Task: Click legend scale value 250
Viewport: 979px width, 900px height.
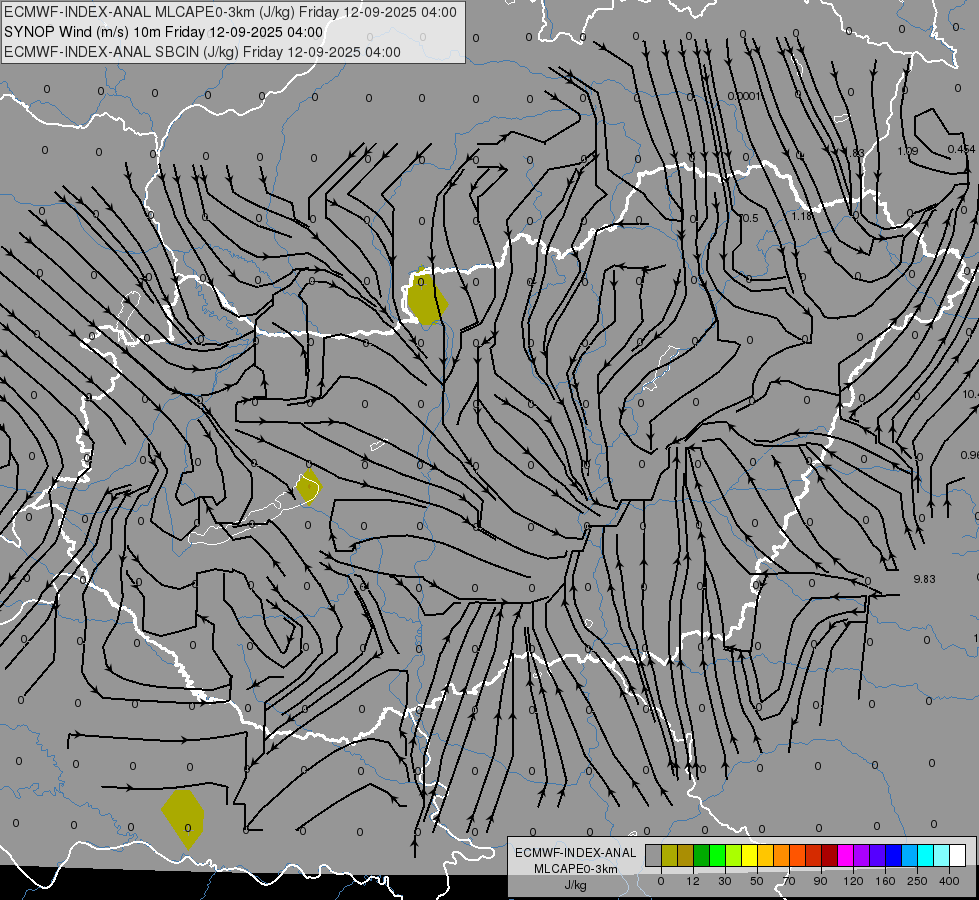Action: tap(917, 881)
